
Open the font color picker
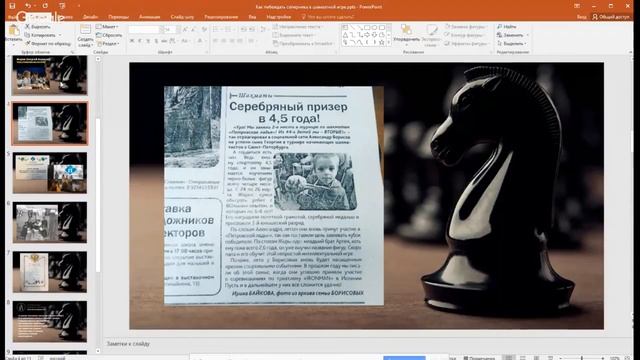(x=200, y=41)
